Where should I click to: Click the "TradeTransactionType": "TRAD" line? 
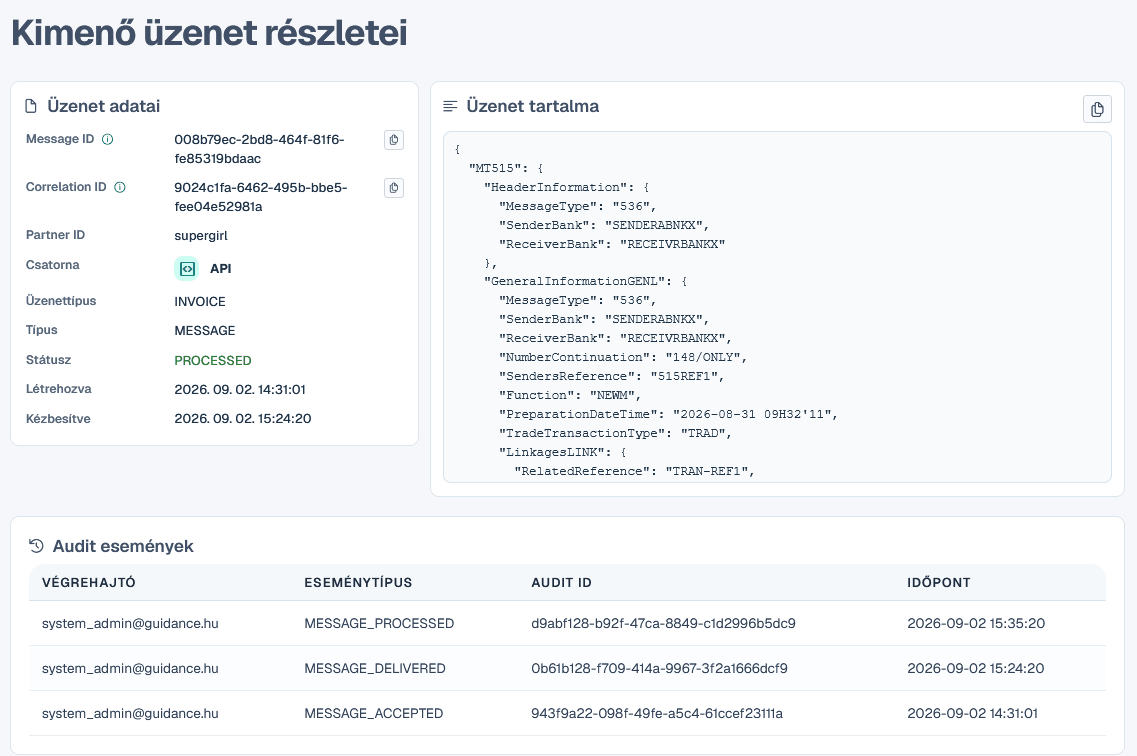(615, 433)
